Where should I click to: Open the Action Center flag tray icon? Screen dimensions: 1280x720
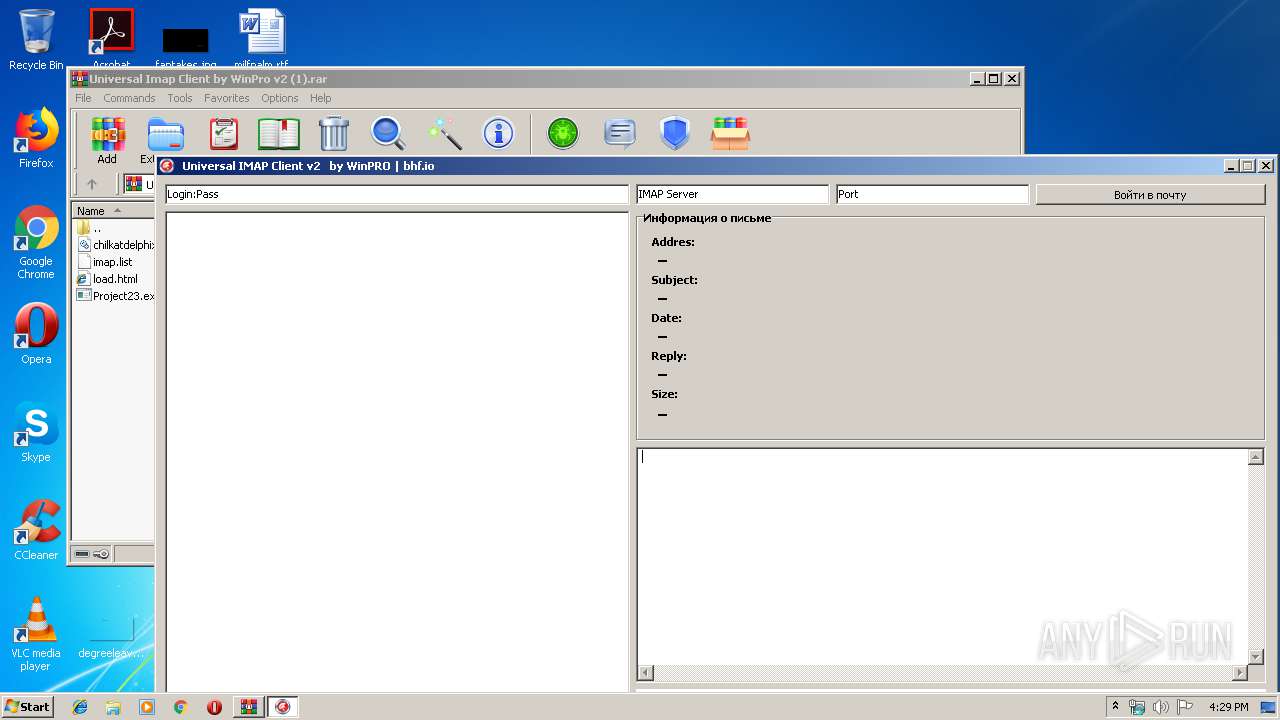point(1183,707)
